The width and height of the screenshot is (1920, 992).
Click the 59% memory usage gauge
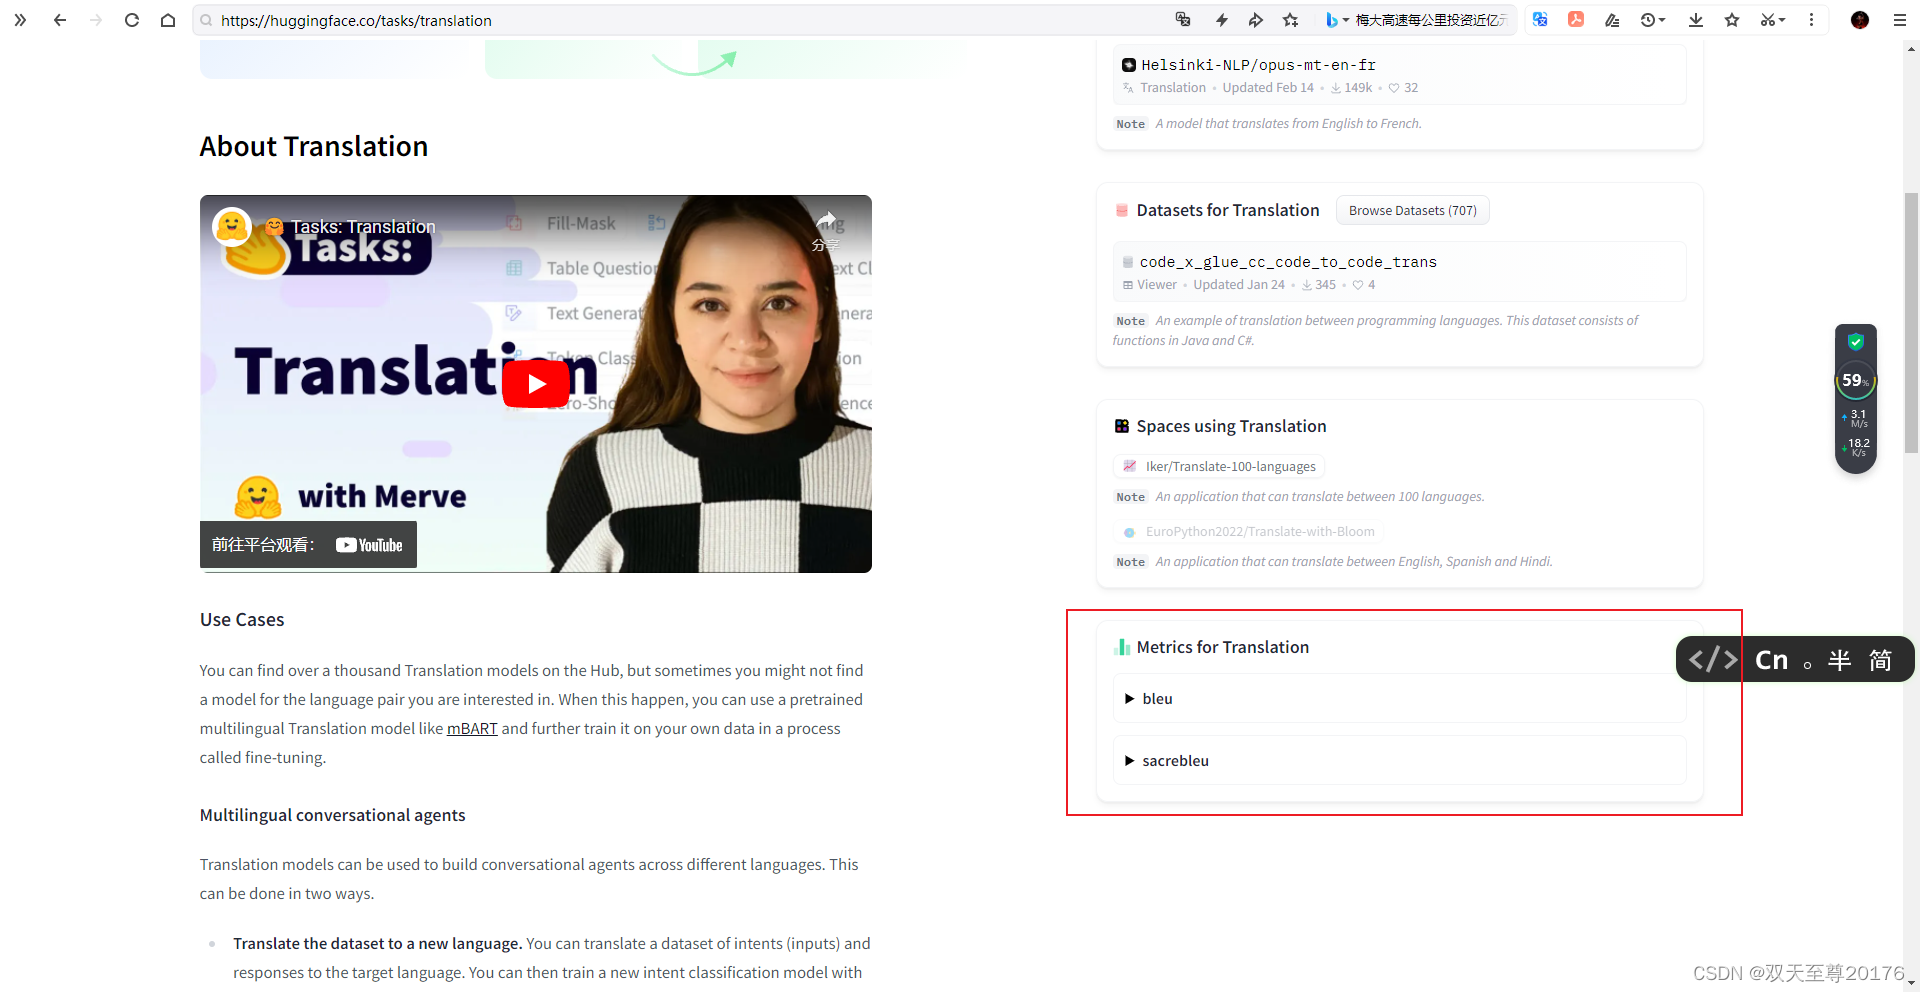1856,380
